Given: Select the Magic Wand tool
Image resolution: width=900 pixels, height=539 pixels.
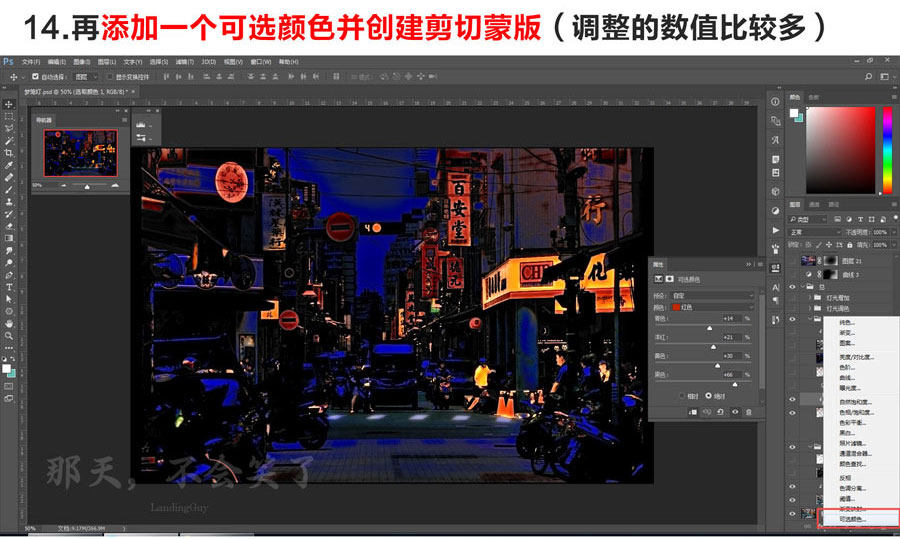Looking at the screenshot, I should point(9,141).
